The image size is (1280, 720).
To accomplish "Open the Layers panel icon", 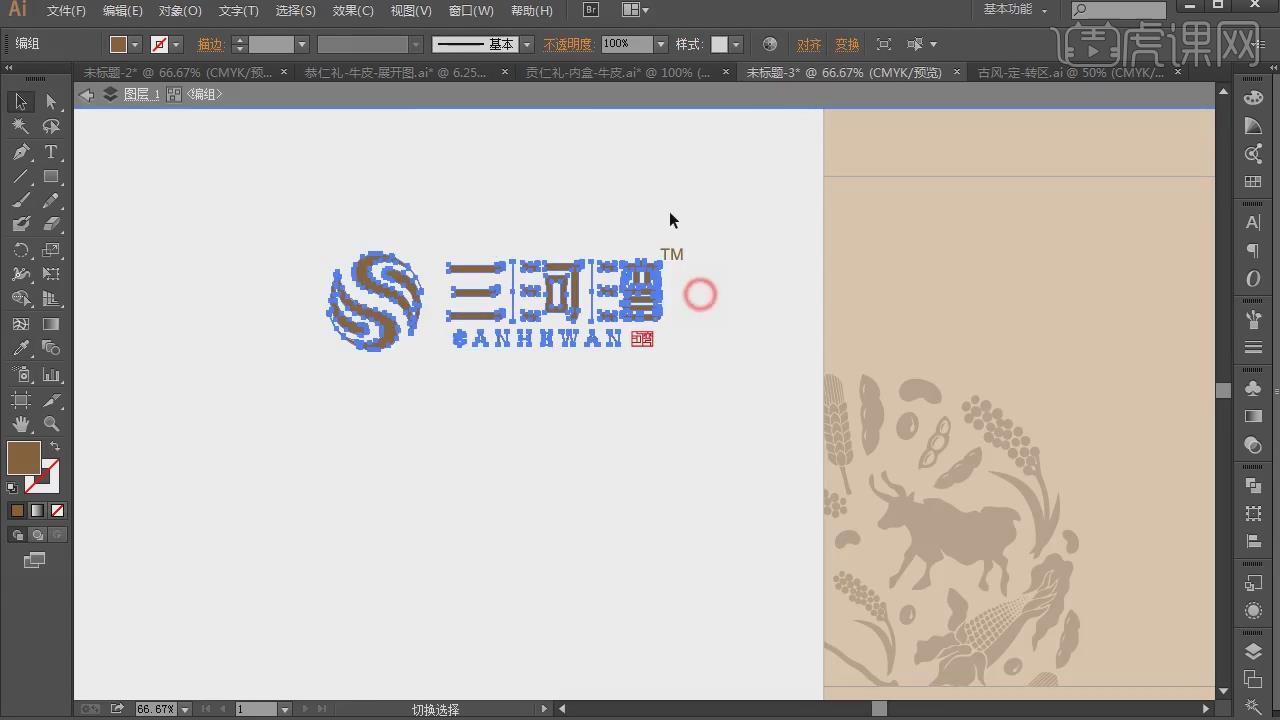I will [x=1253, y=652].
